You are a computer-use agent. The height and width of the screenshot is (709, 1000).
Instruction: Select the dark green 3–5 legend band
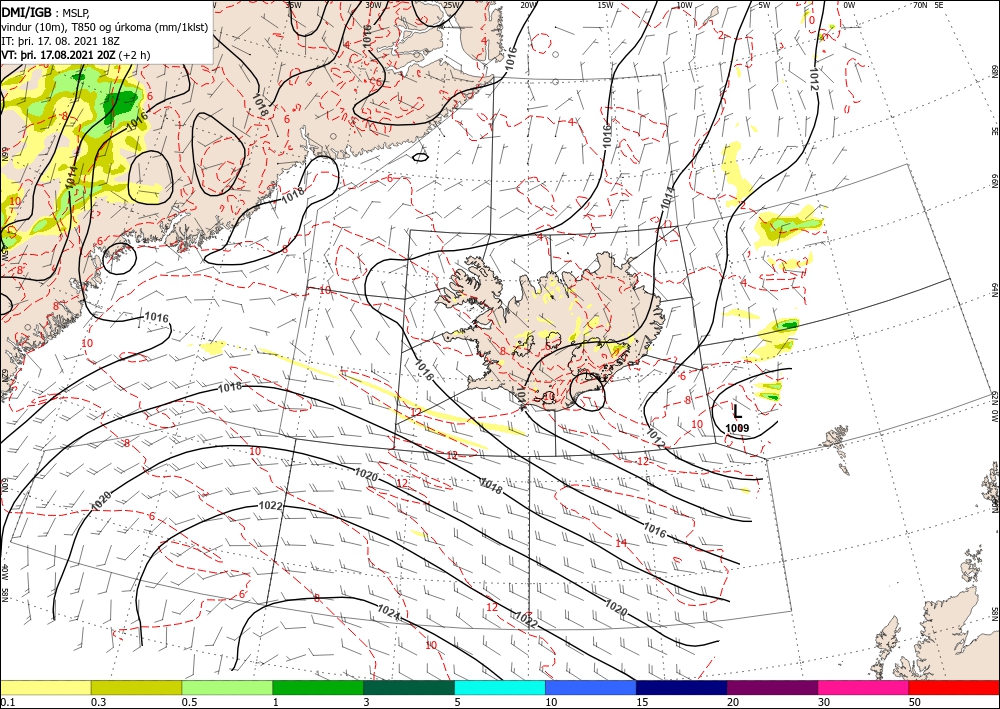click(x=409, y=687)
